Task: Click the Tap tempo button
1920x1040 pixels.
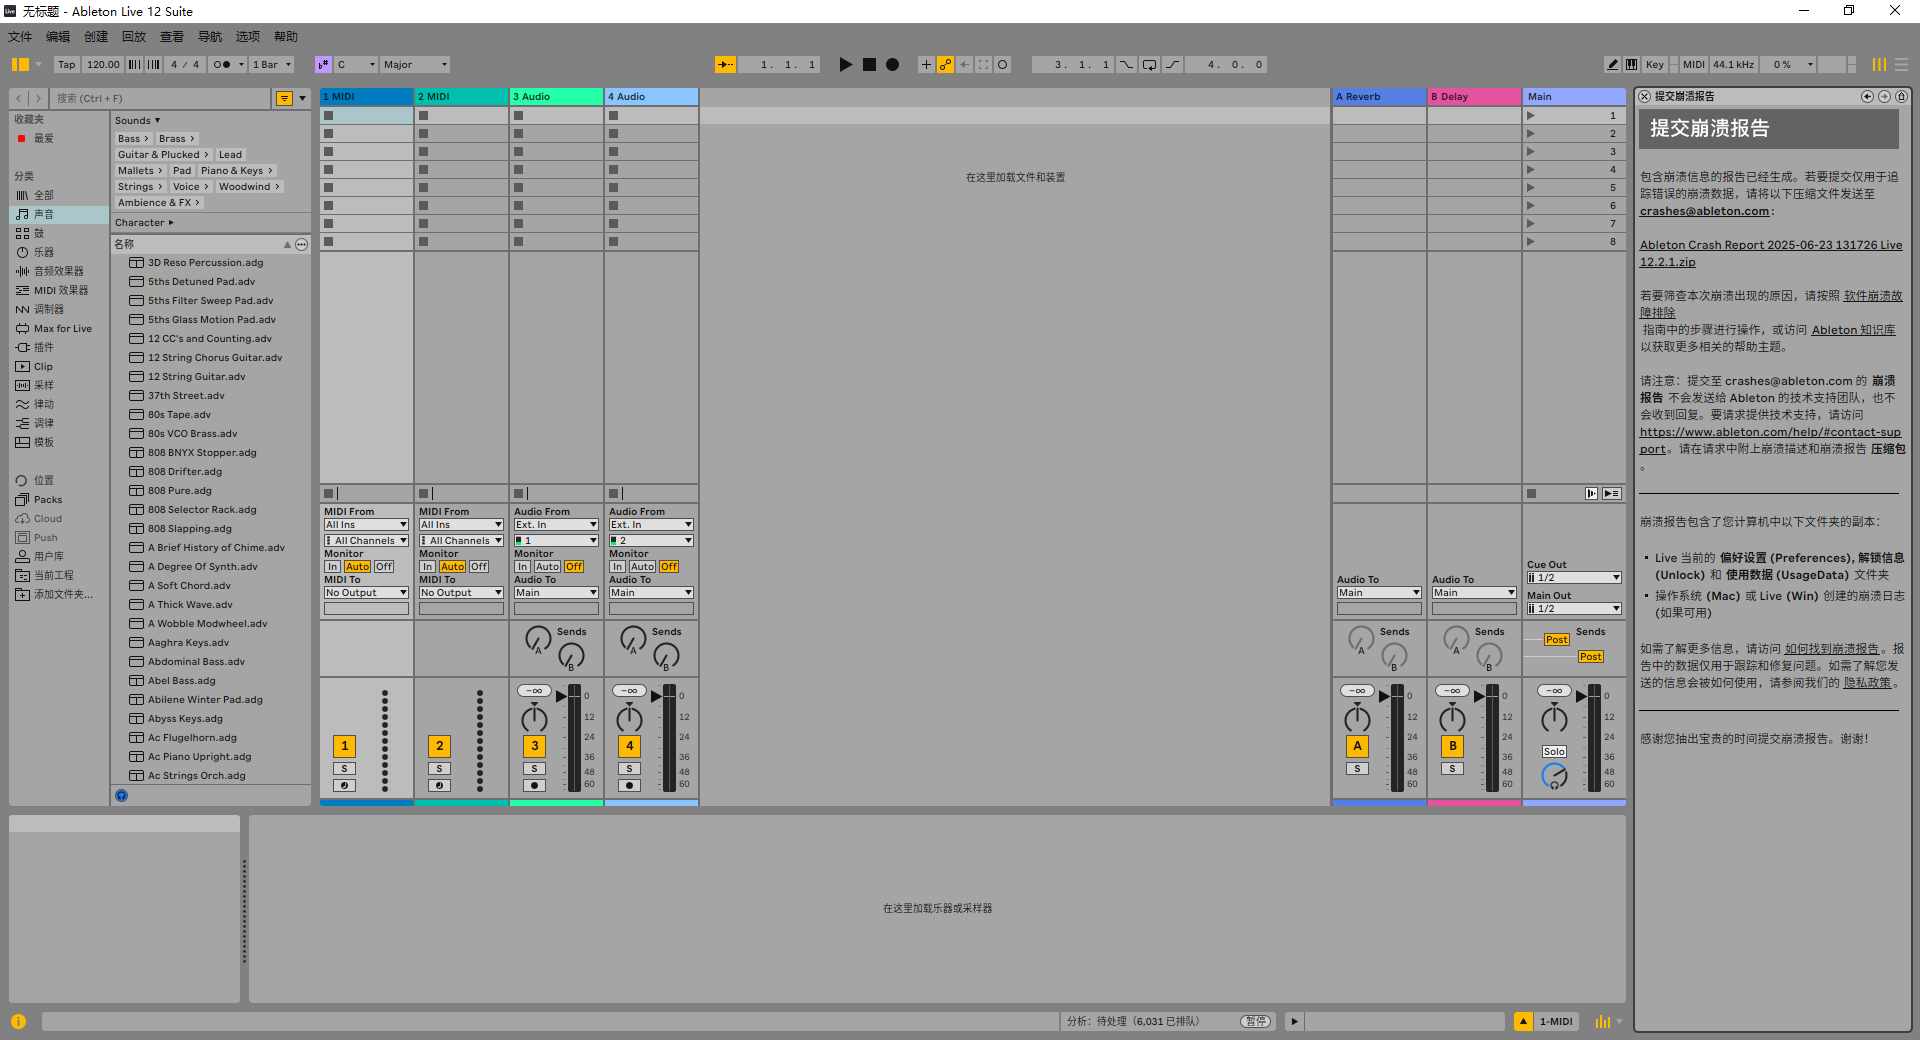Action: click(66, 65)
